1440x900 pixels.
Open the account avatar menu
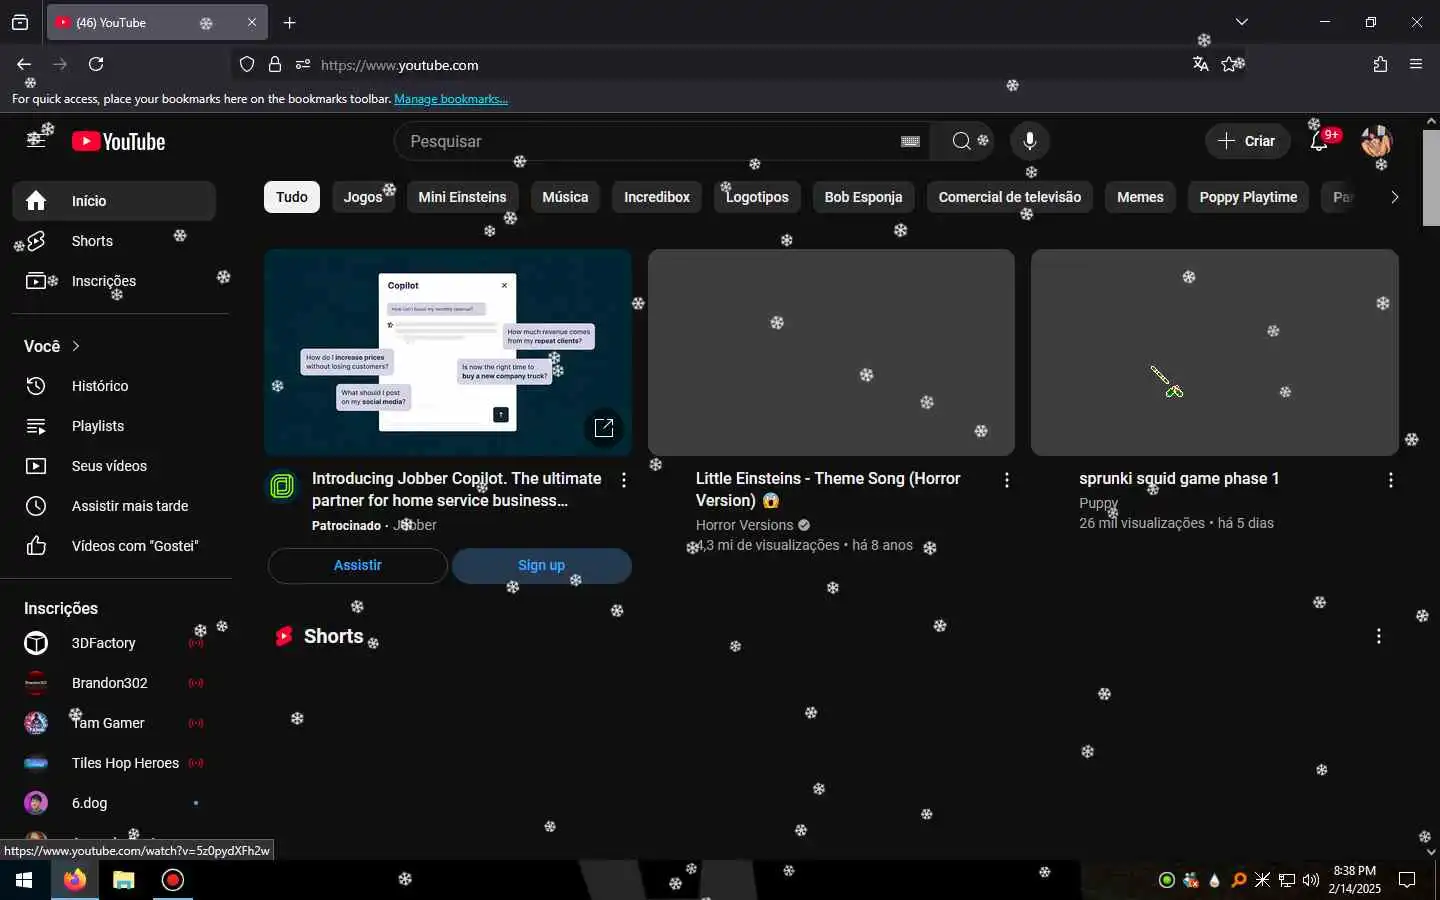1377,141
